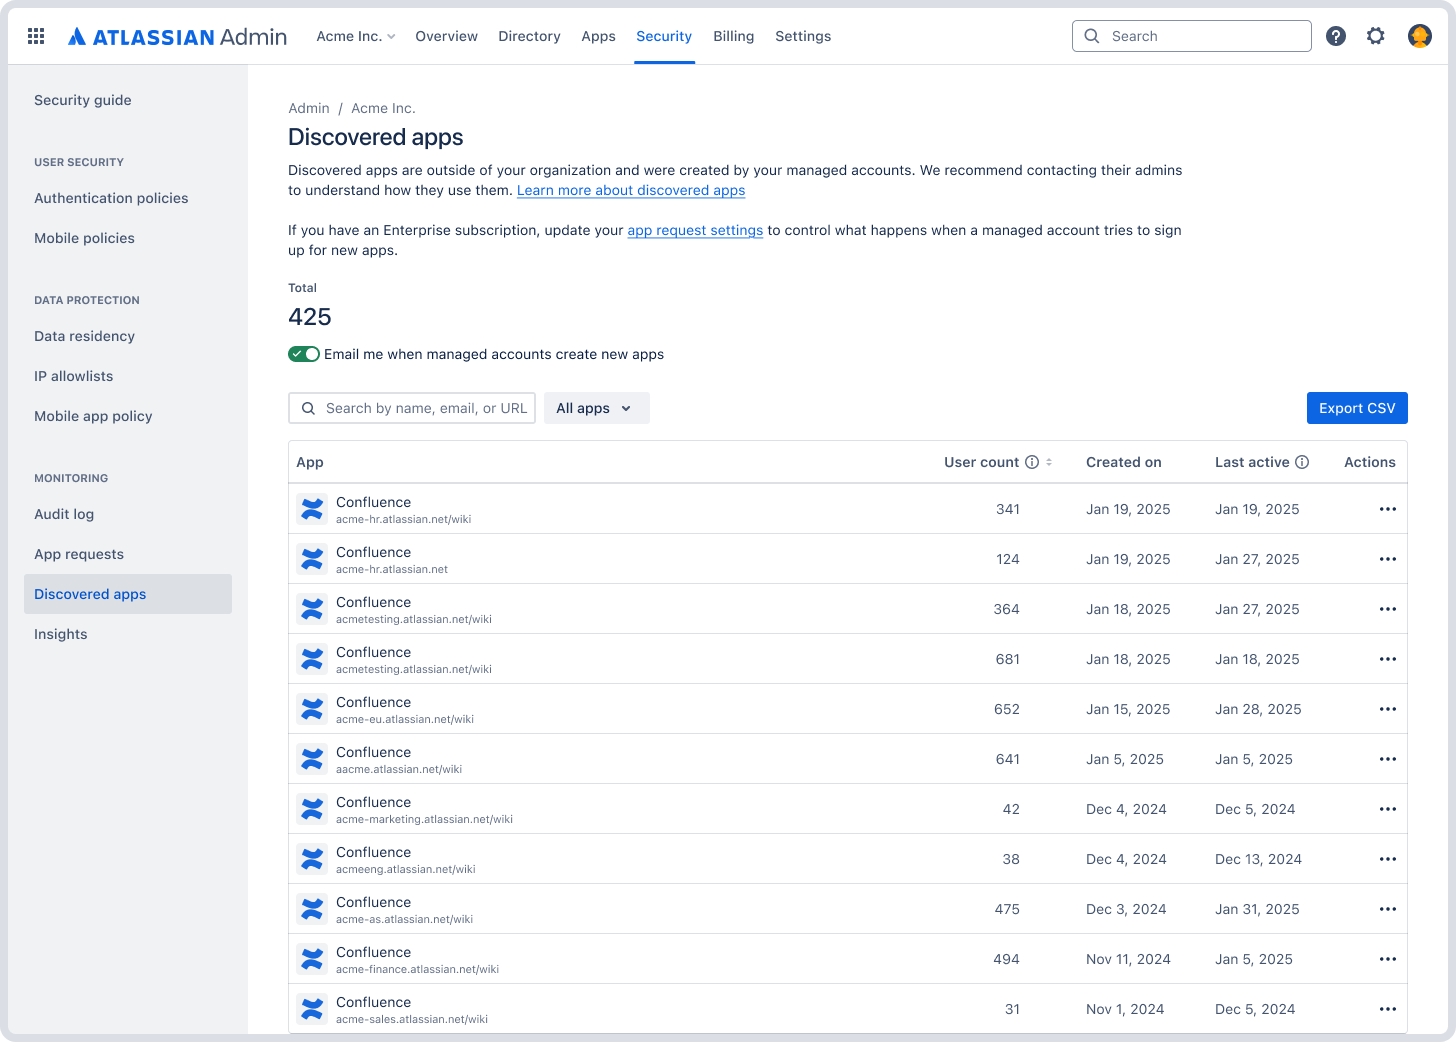Open the user profile avatar
The image size is (1456, 1042).
pyautogui.click(x=1420, y=36)
